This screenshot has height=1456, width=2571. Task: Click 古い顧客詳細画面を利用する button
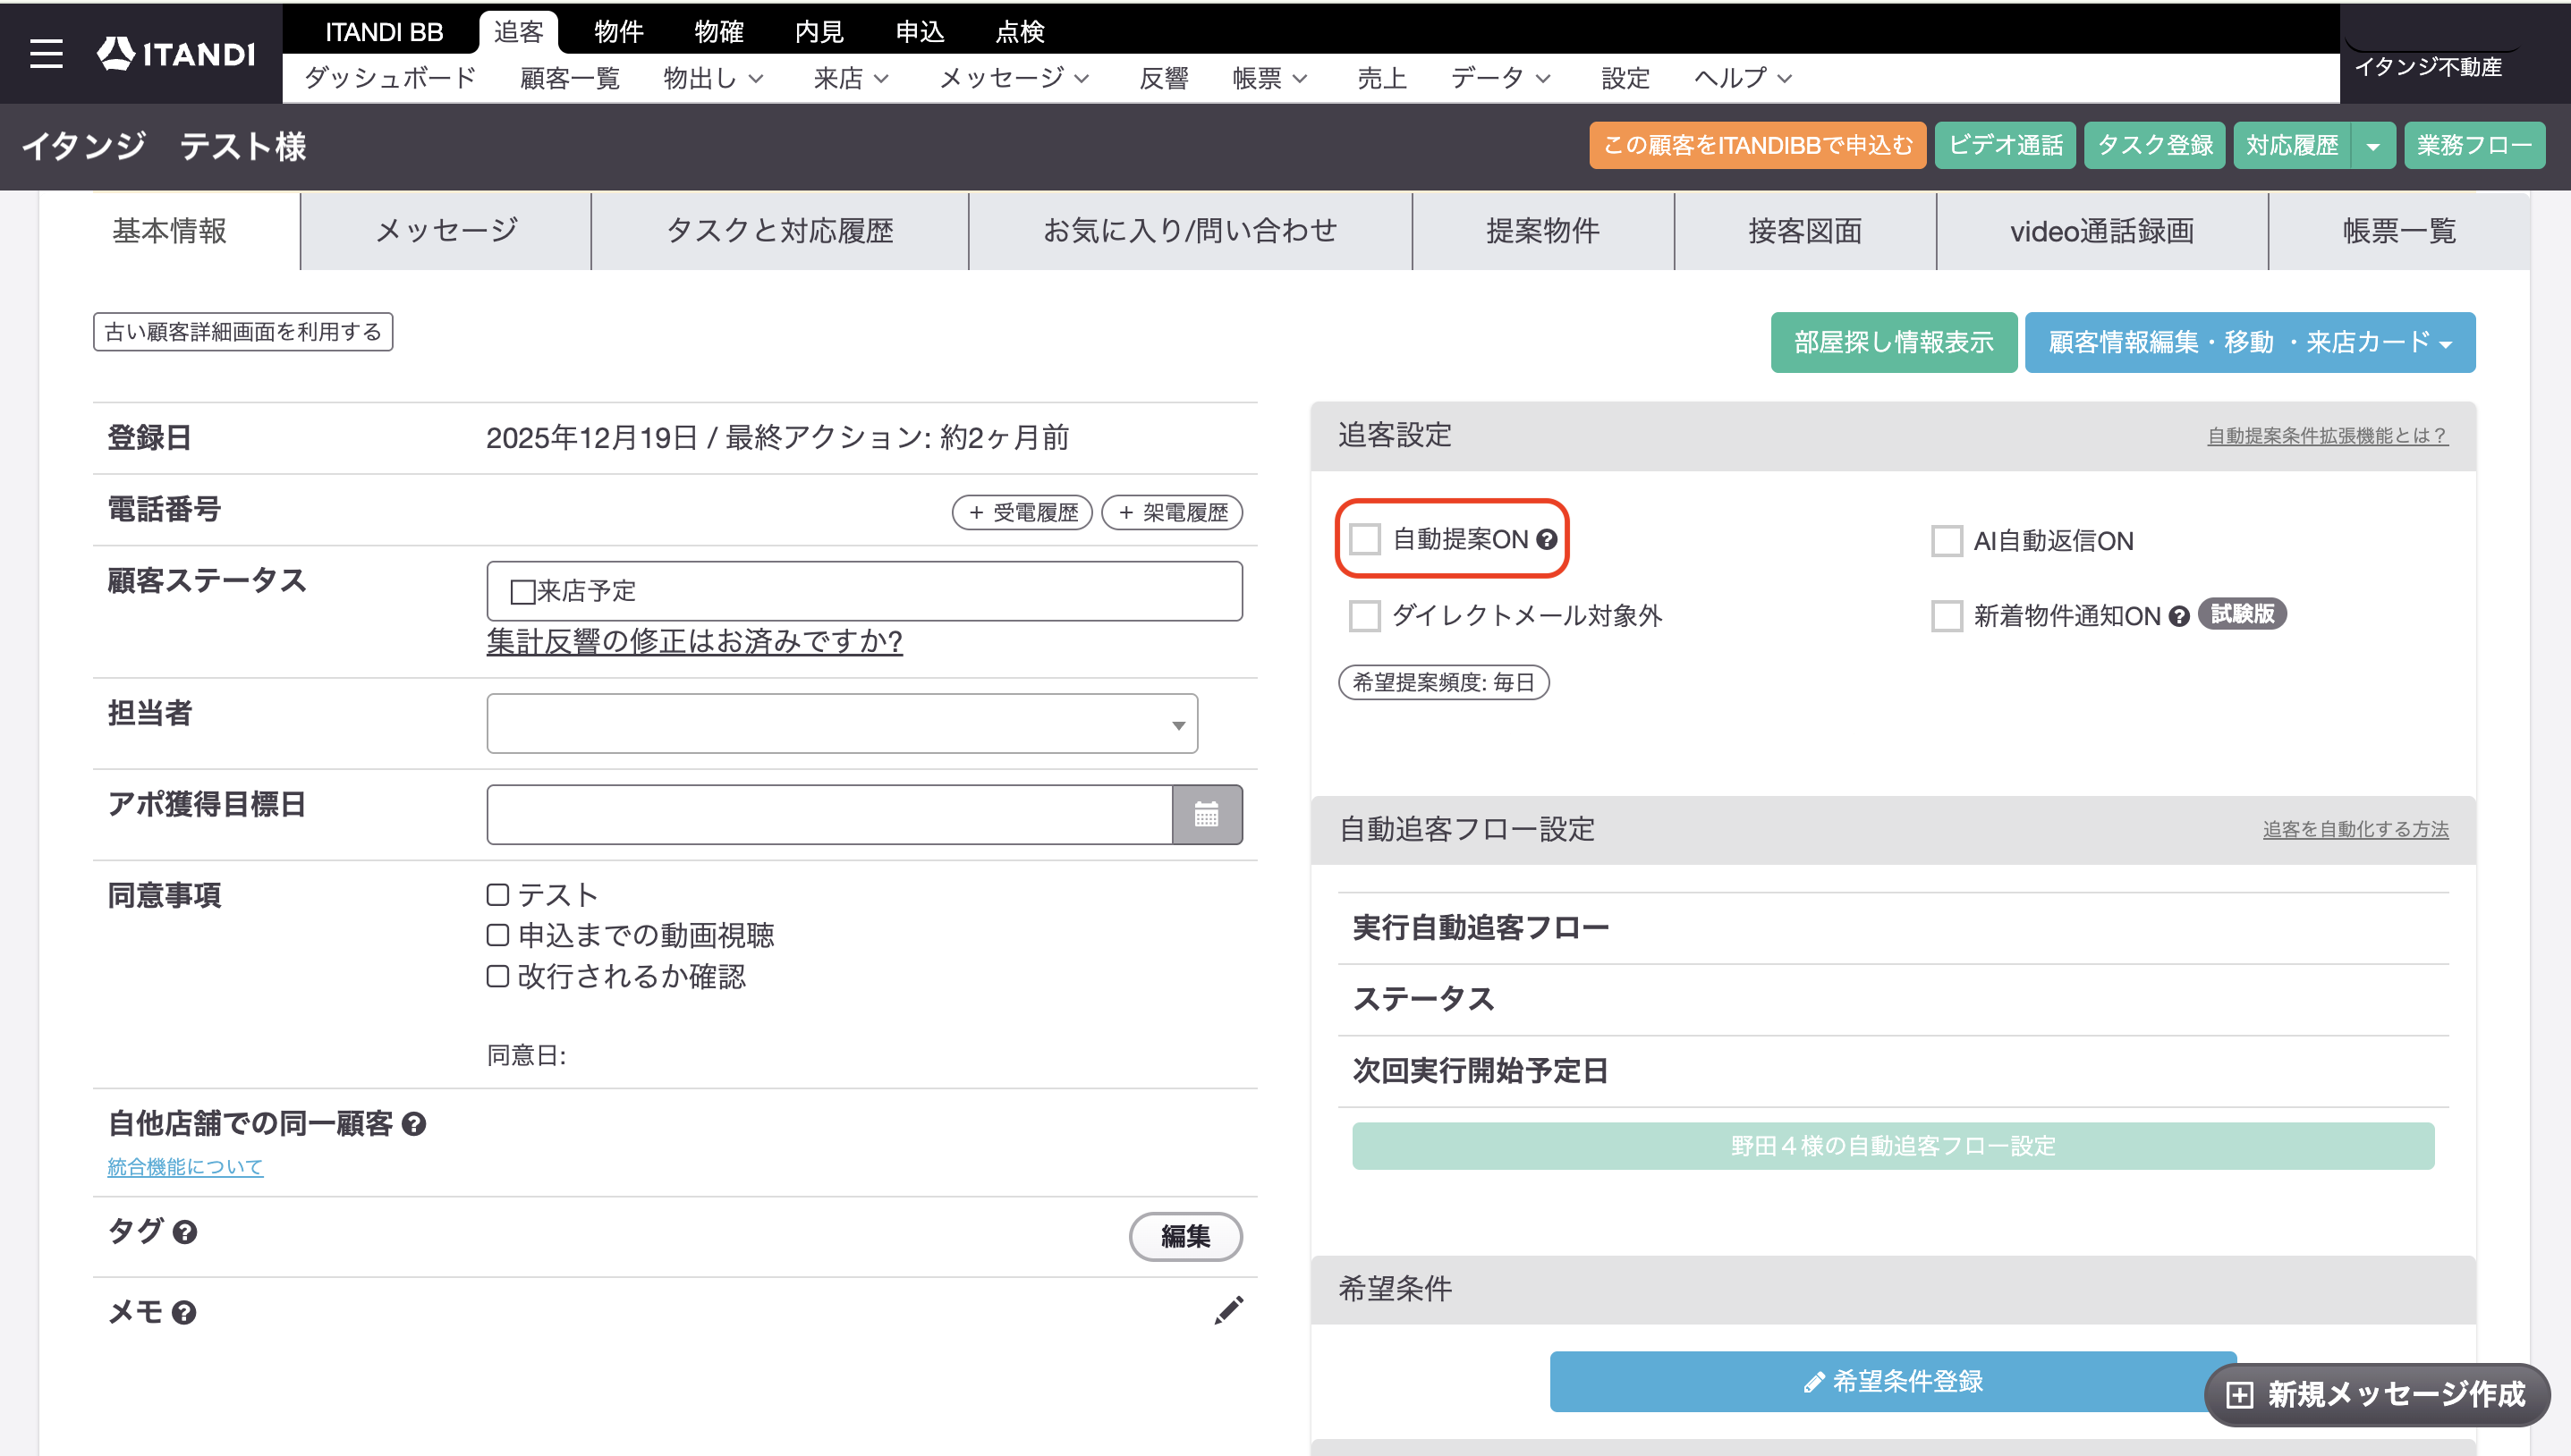[243, 332]
